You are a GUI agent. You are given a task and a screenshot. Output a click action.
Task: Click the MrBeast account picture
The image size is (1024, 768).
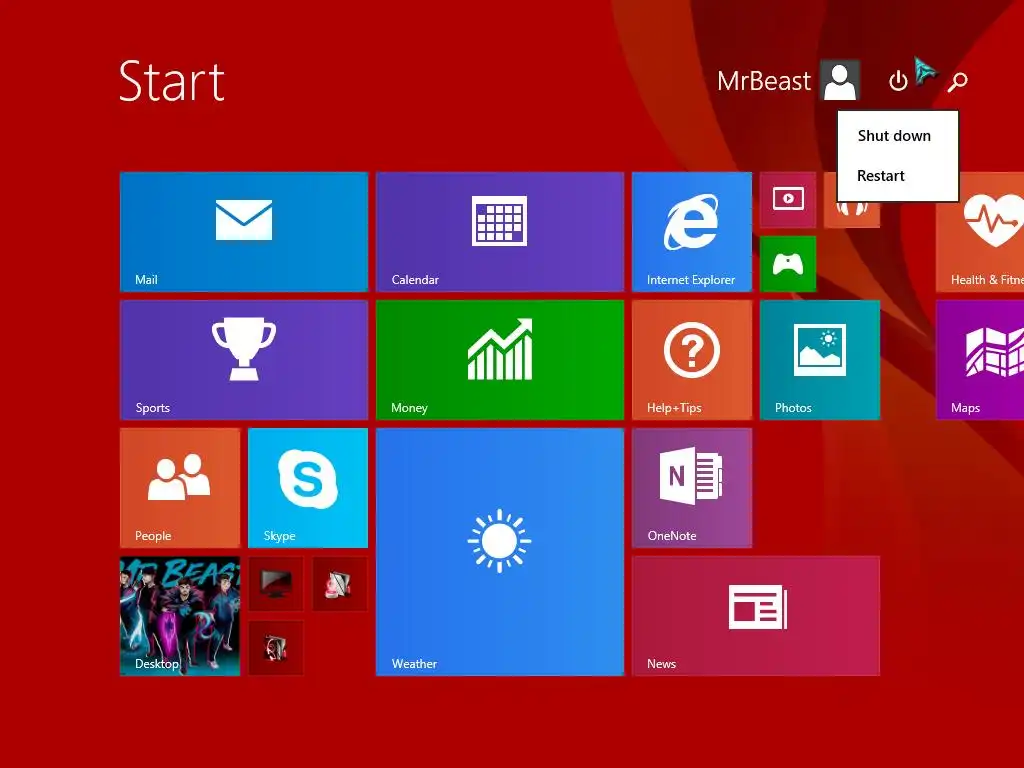pyautogui.click(x=840, y=80)
